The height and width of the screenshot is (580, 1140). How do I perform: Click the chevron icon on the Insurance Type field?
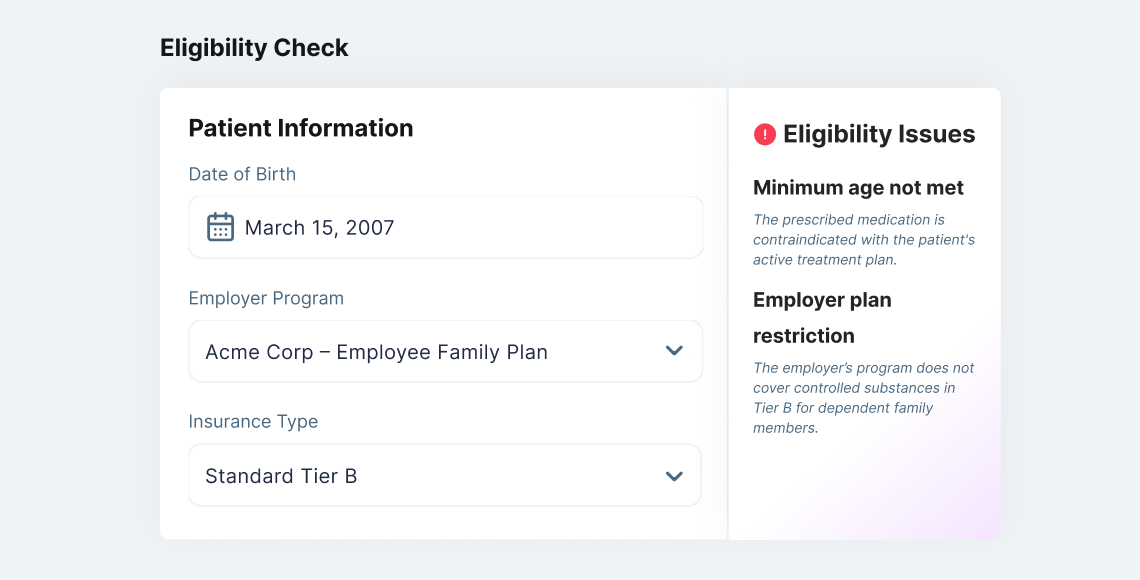(x=674, y=475)
